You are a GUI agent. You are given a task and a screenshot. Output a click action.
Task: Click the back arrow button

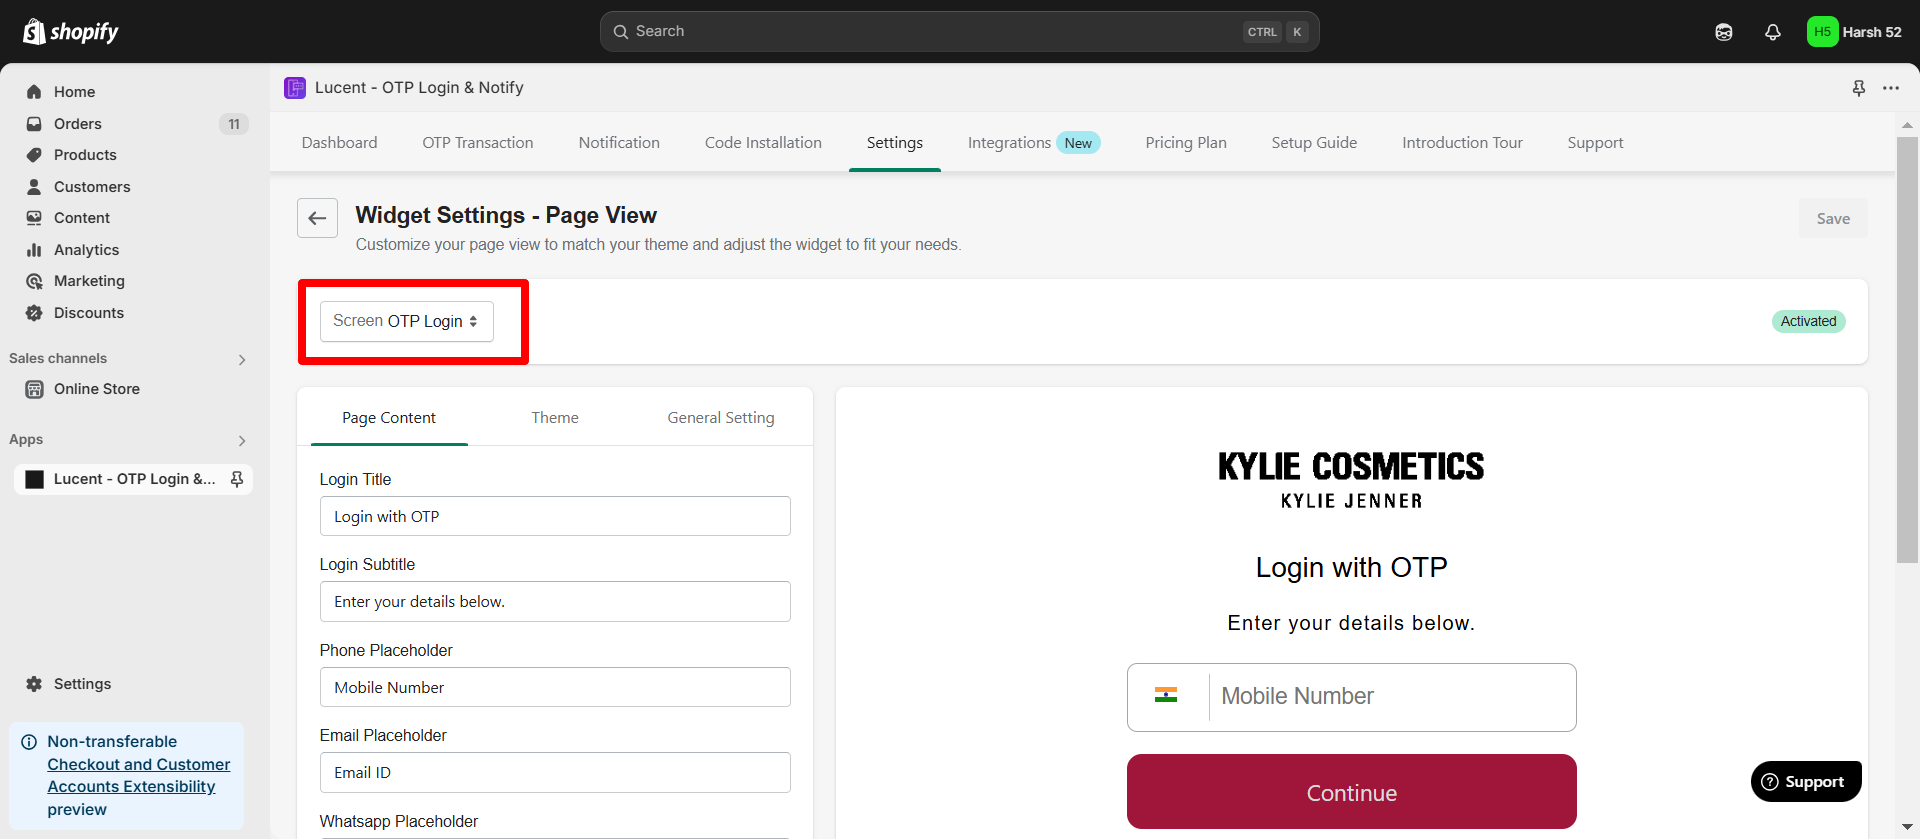click(x=317, y=218)
